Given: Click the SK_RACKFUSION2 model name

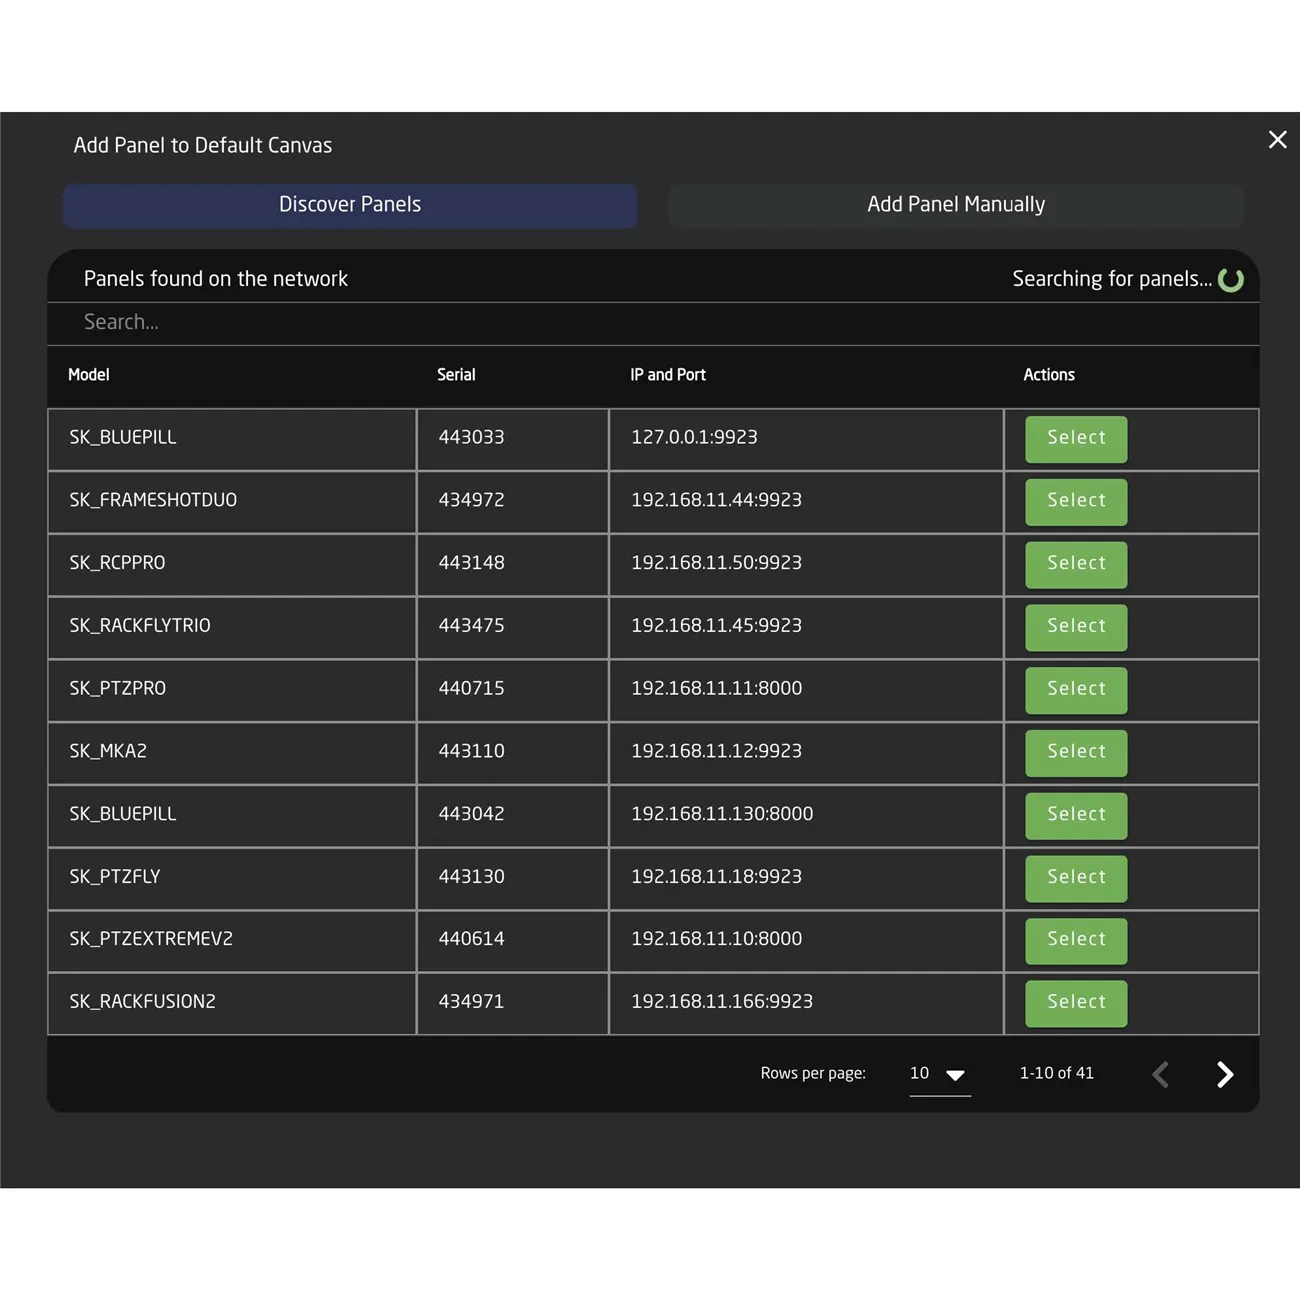Looking at the screenshot, I should [x=142, y=1002].
